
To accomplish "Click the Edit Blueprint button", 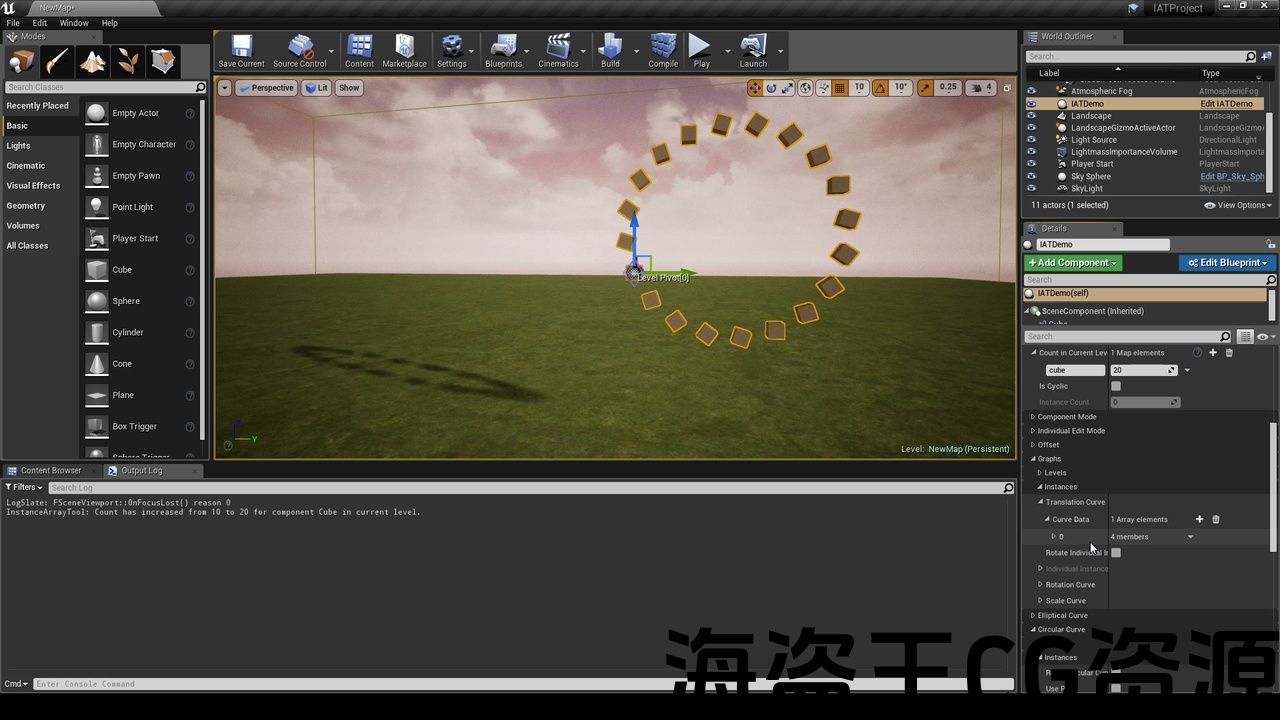I will [1226, 263].
